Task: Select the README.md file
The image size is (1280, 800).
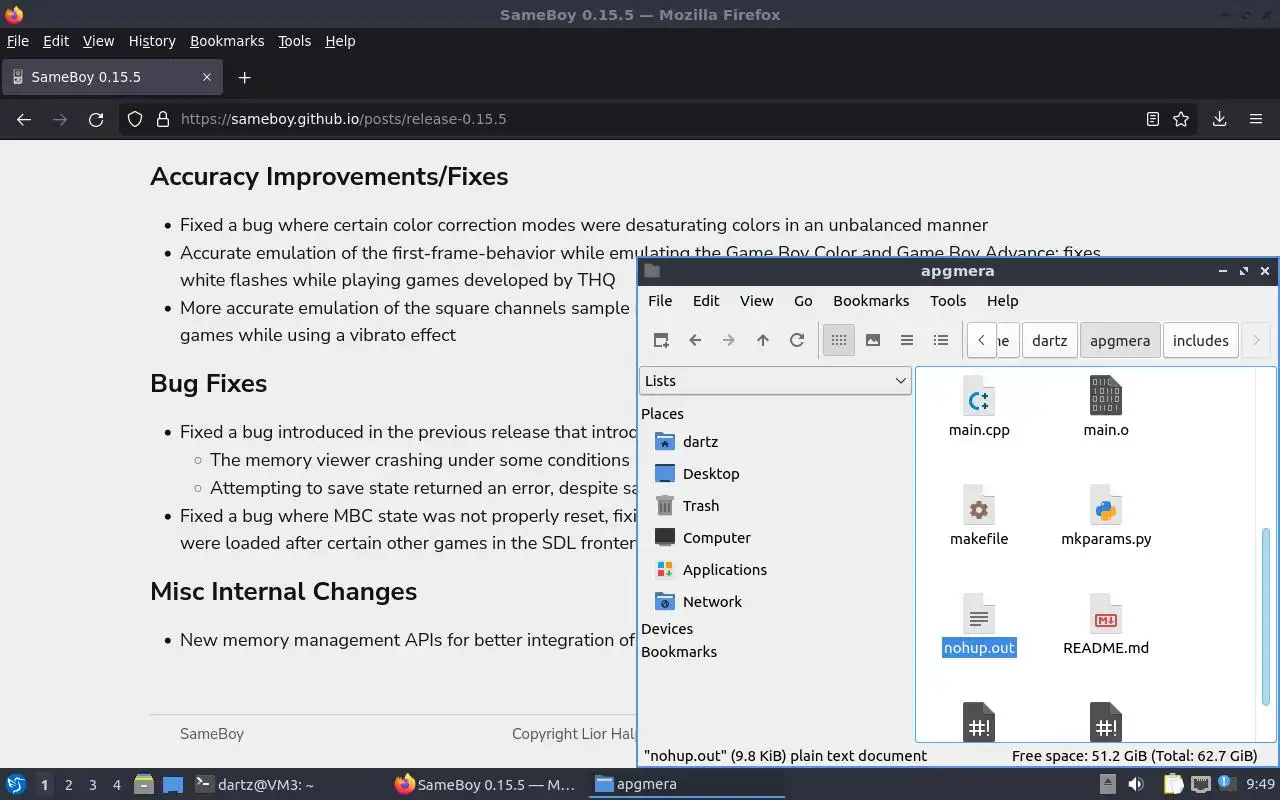Action: coord(1106,625)
